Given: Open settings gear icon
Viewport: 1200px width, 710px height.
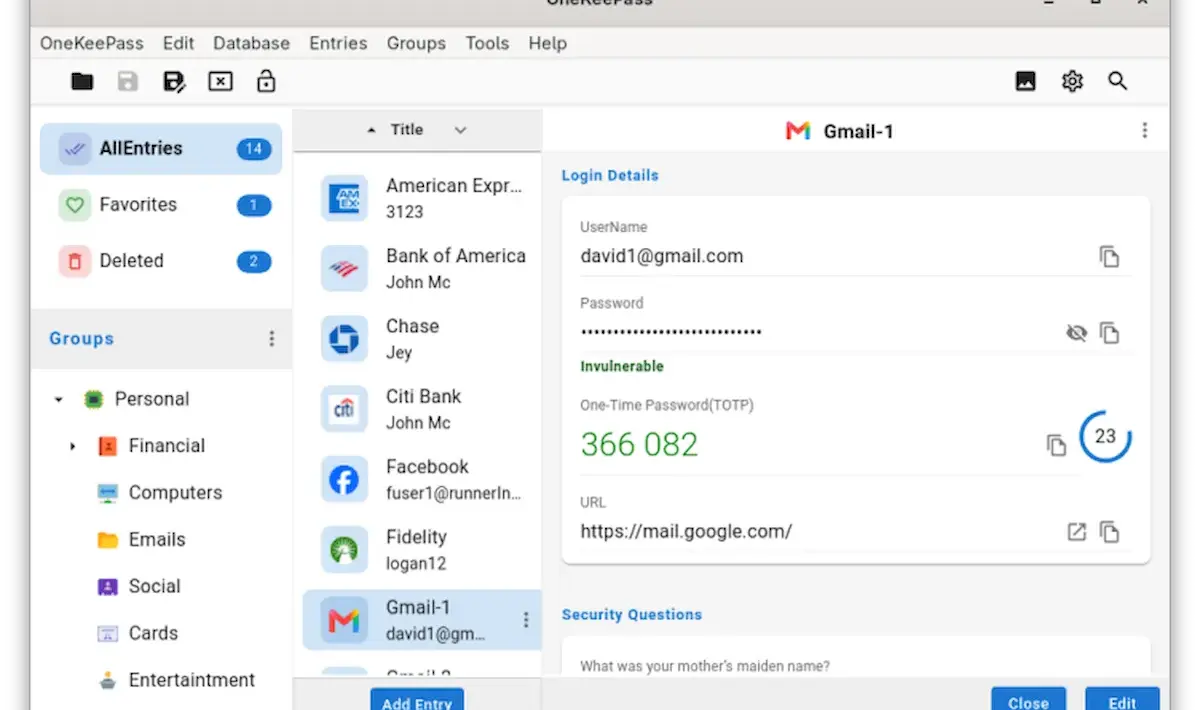Looking at the screenshot, I should [1072, 82].
